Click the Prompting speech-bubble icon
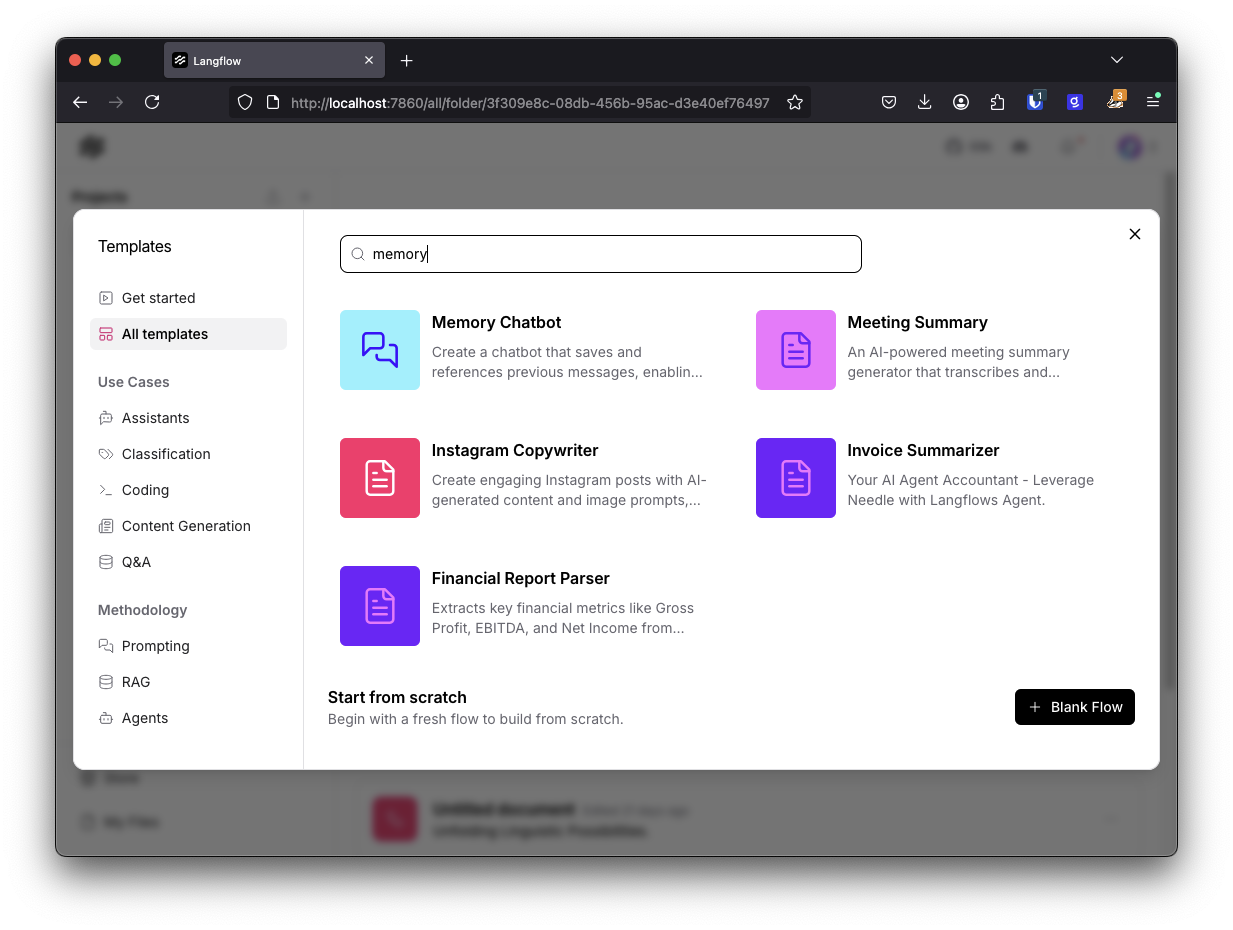 pyautogui.click(x=106, y=646)
